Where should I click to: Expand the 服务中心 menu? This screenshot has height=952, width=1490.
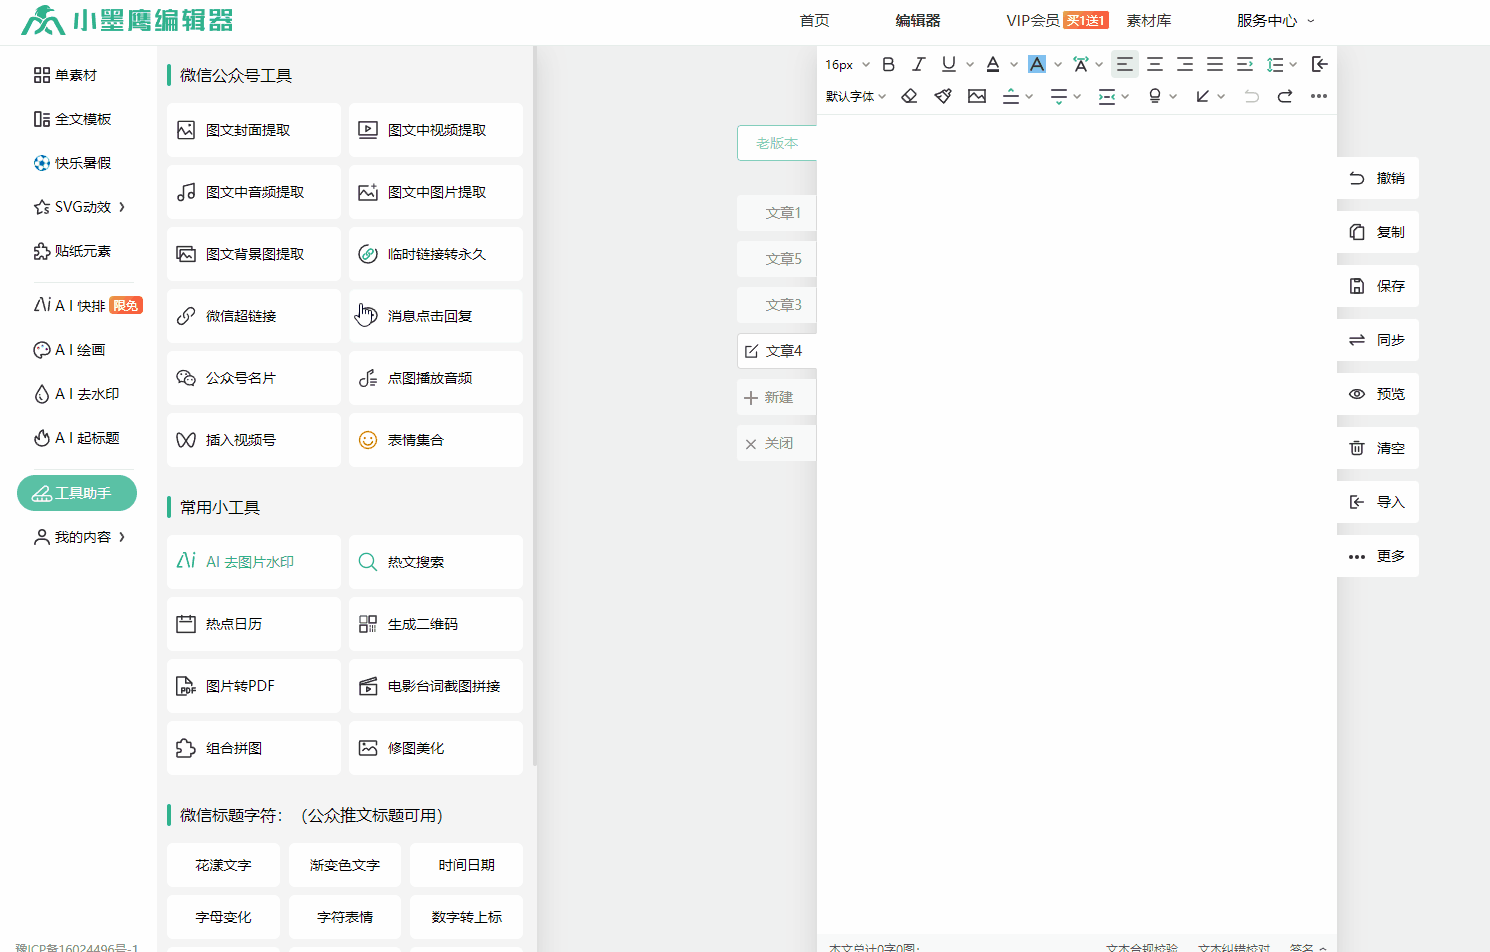pos(1276,20)
